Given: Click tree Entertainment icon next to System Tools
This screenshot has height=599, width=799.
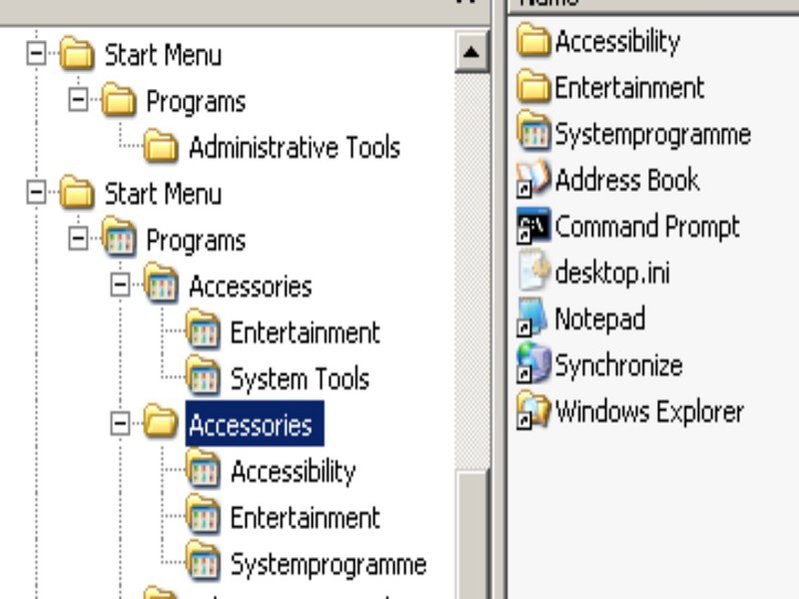Looking at the screenshot, I should click(x=203, y=331).
